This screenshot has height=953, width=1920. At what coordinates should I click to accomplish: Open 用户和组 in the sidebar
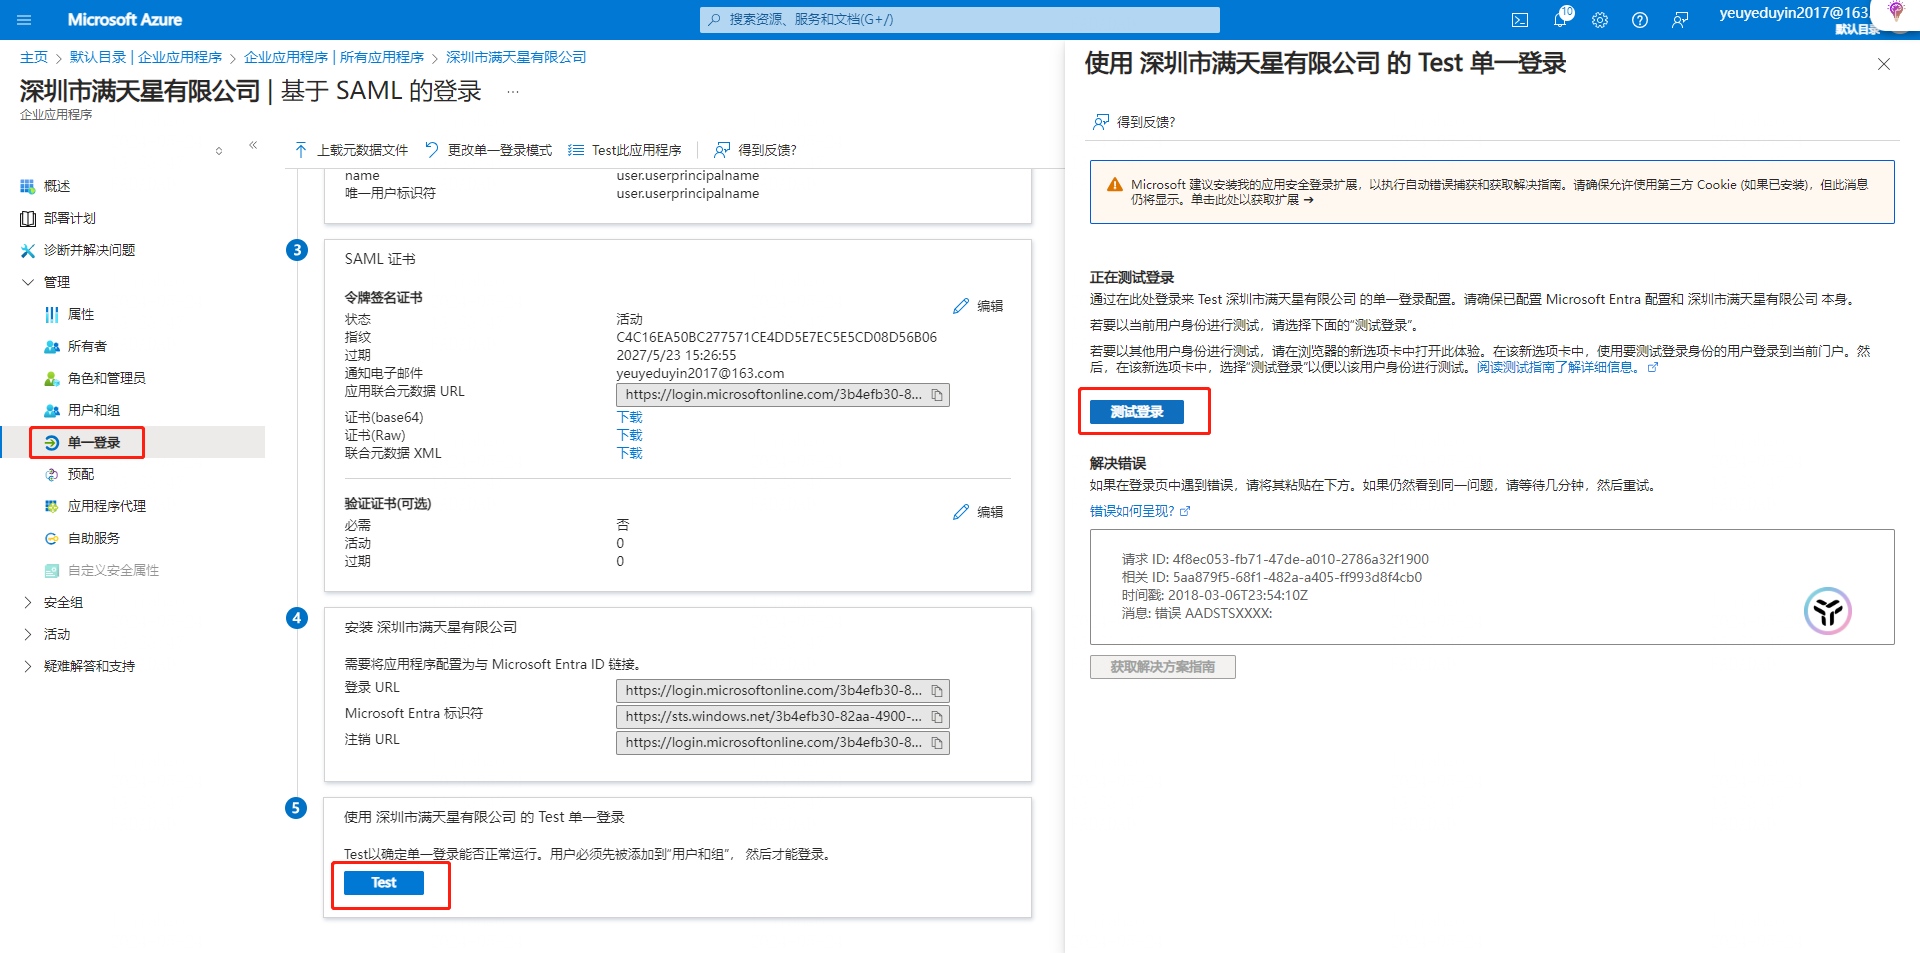tap(94, 410)
